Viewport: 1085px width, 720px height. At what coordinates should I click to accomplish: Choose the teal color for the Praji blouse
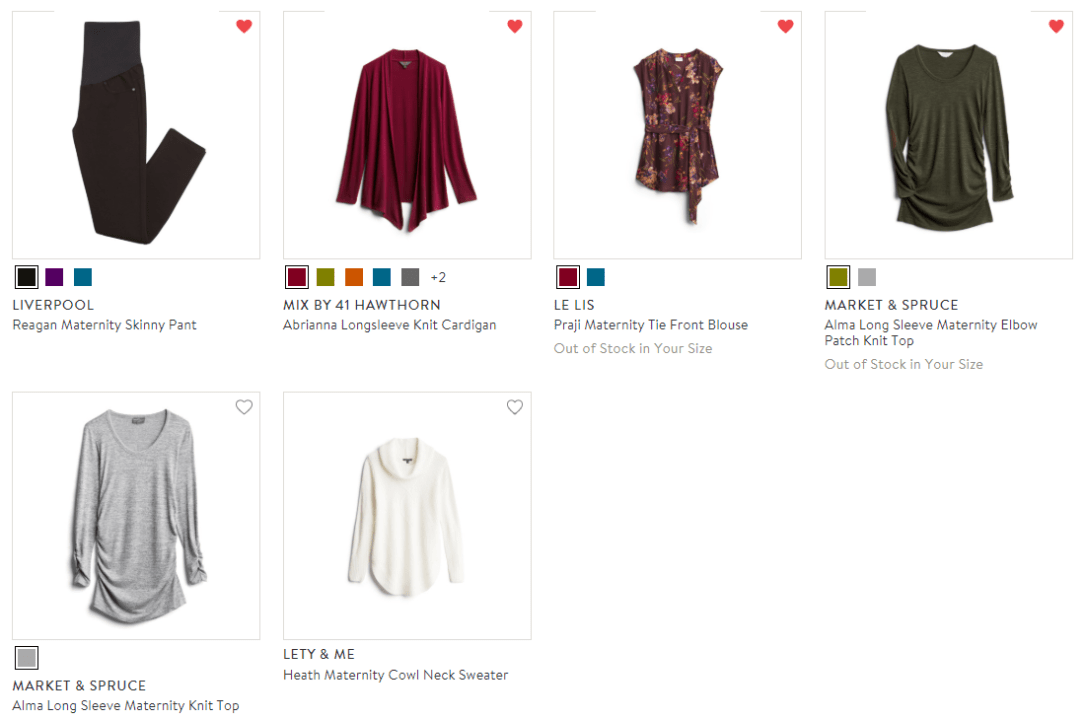click(595, 277)
